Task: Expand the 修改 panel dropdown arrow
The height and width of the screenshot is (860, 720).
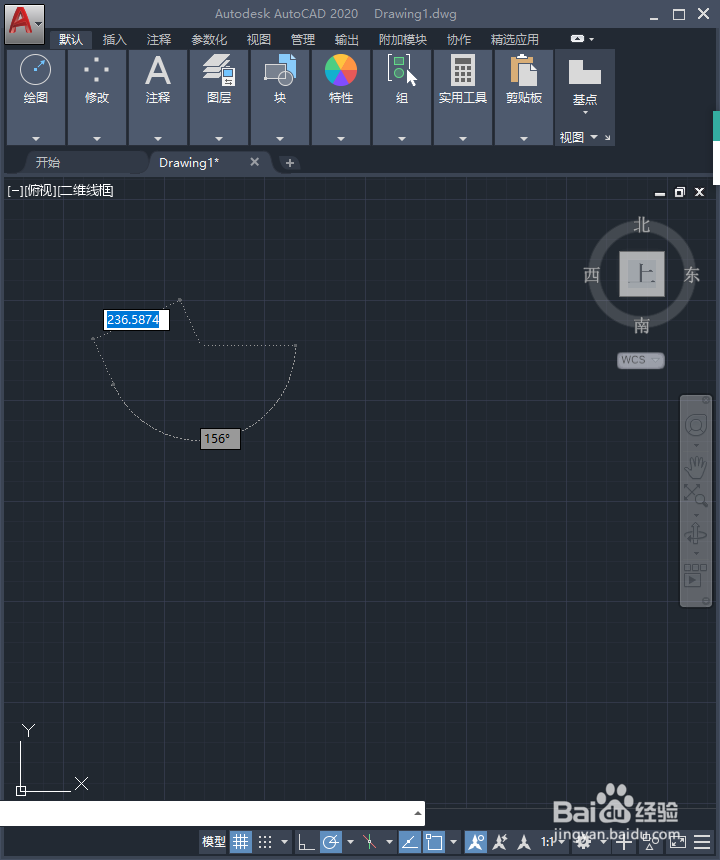Action: (97, 139)
